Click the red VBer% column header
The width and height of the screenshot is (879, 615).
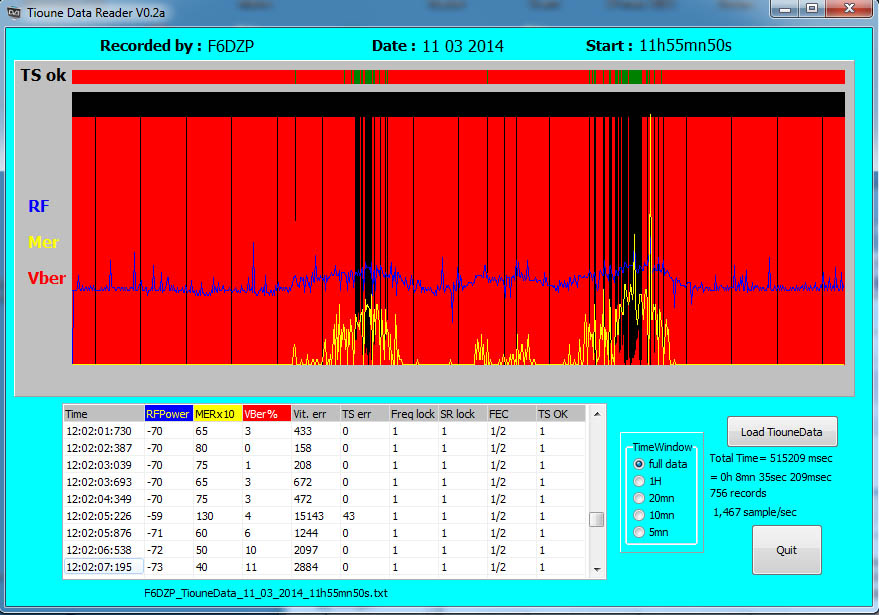(267, 414)
